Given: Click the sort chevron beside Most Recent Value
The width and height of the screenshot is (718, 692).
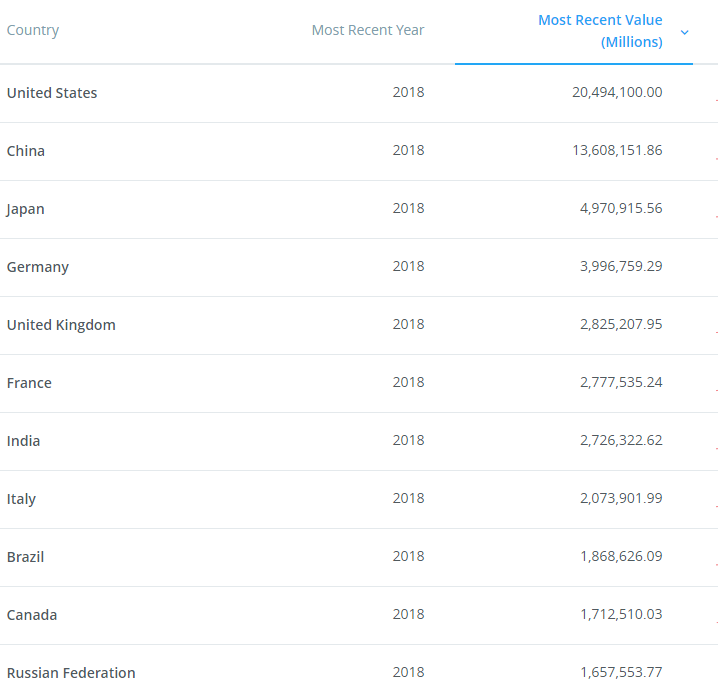Looking at the screenshot, I should 684,32.
